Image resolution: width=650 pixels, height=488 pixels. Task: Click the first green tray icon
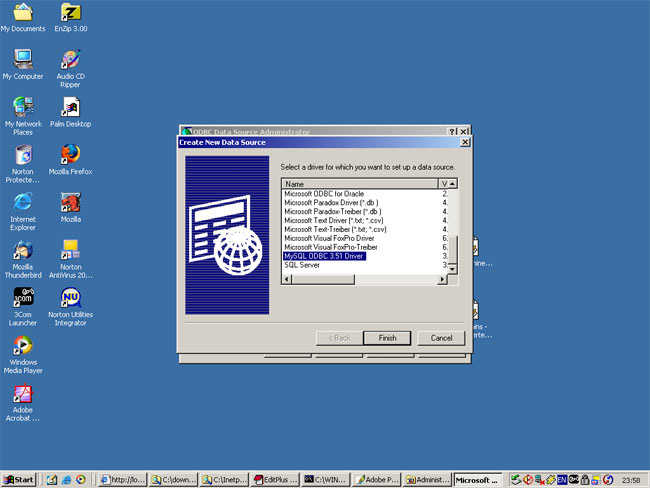point(516,480)
